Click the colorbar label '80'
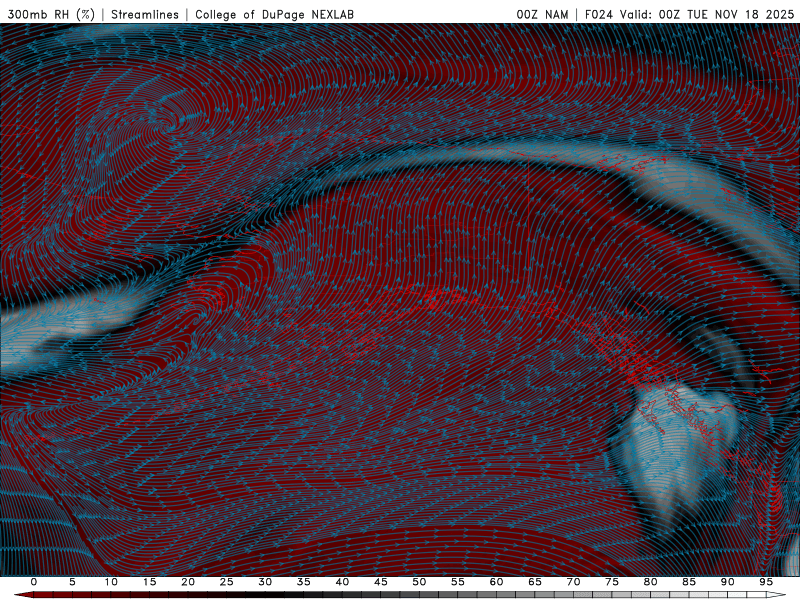 tap(650, 582)
